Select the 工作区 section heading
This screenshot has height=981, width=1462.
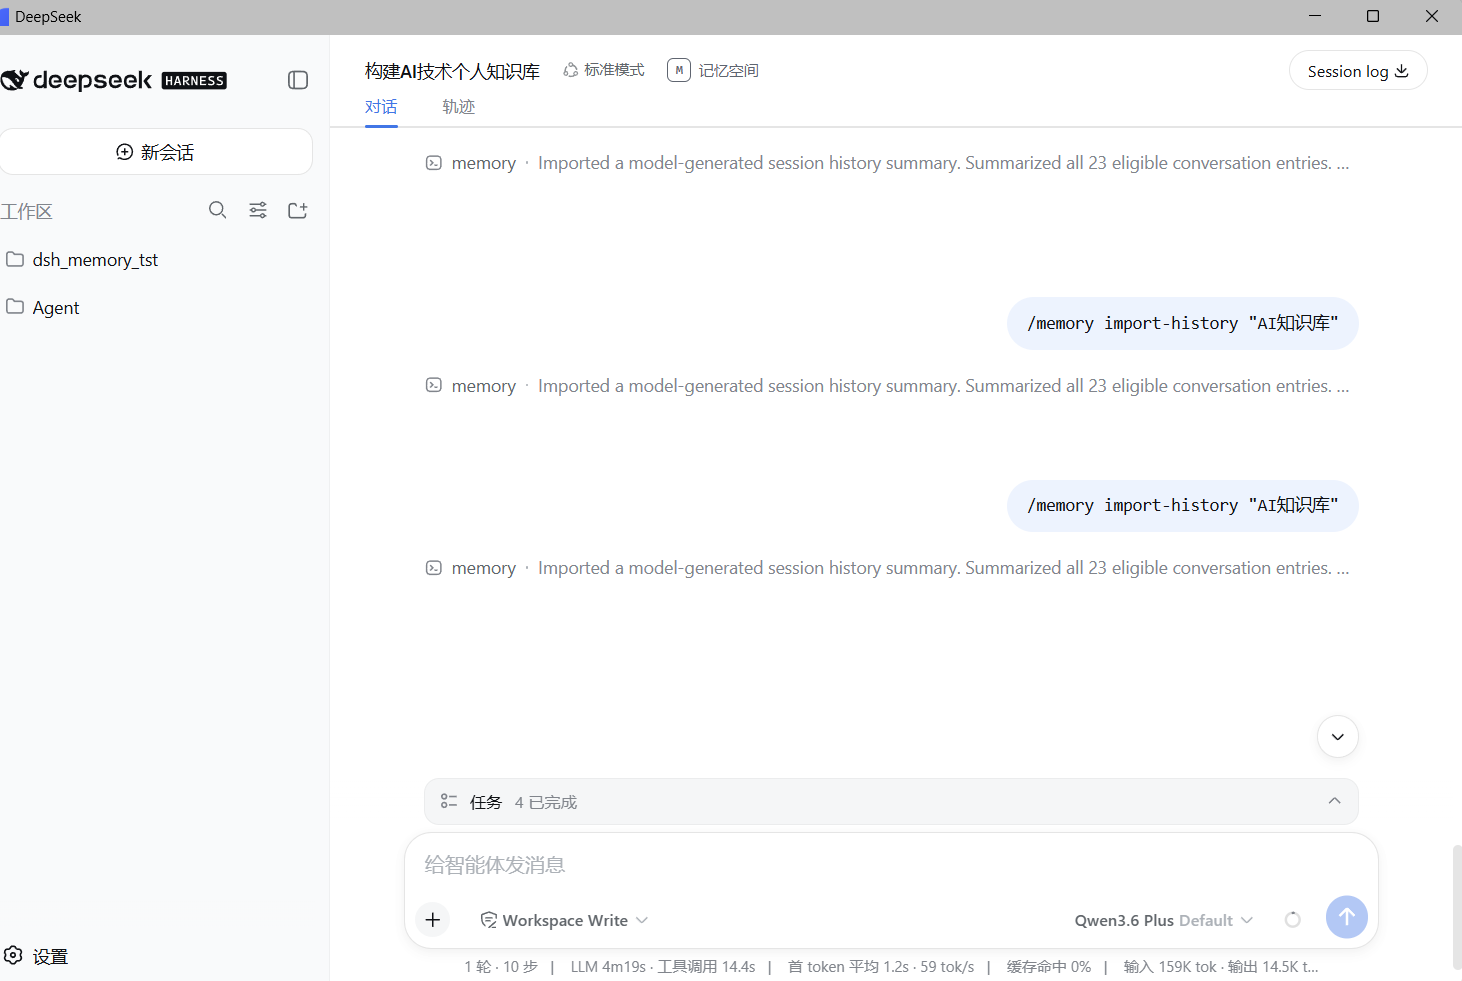pyautogui.click(x=27, y=211)
